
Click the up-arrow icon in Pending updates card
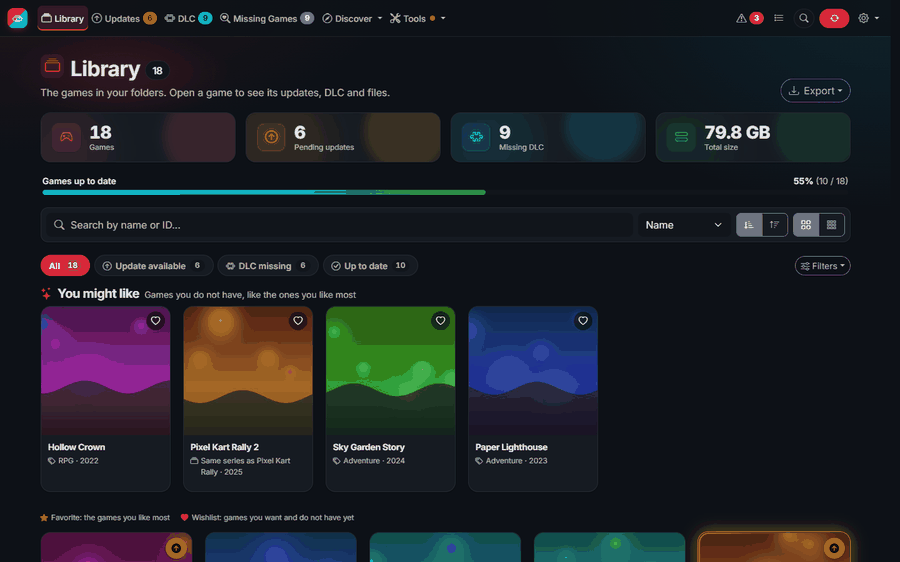[x=271, y=137]
